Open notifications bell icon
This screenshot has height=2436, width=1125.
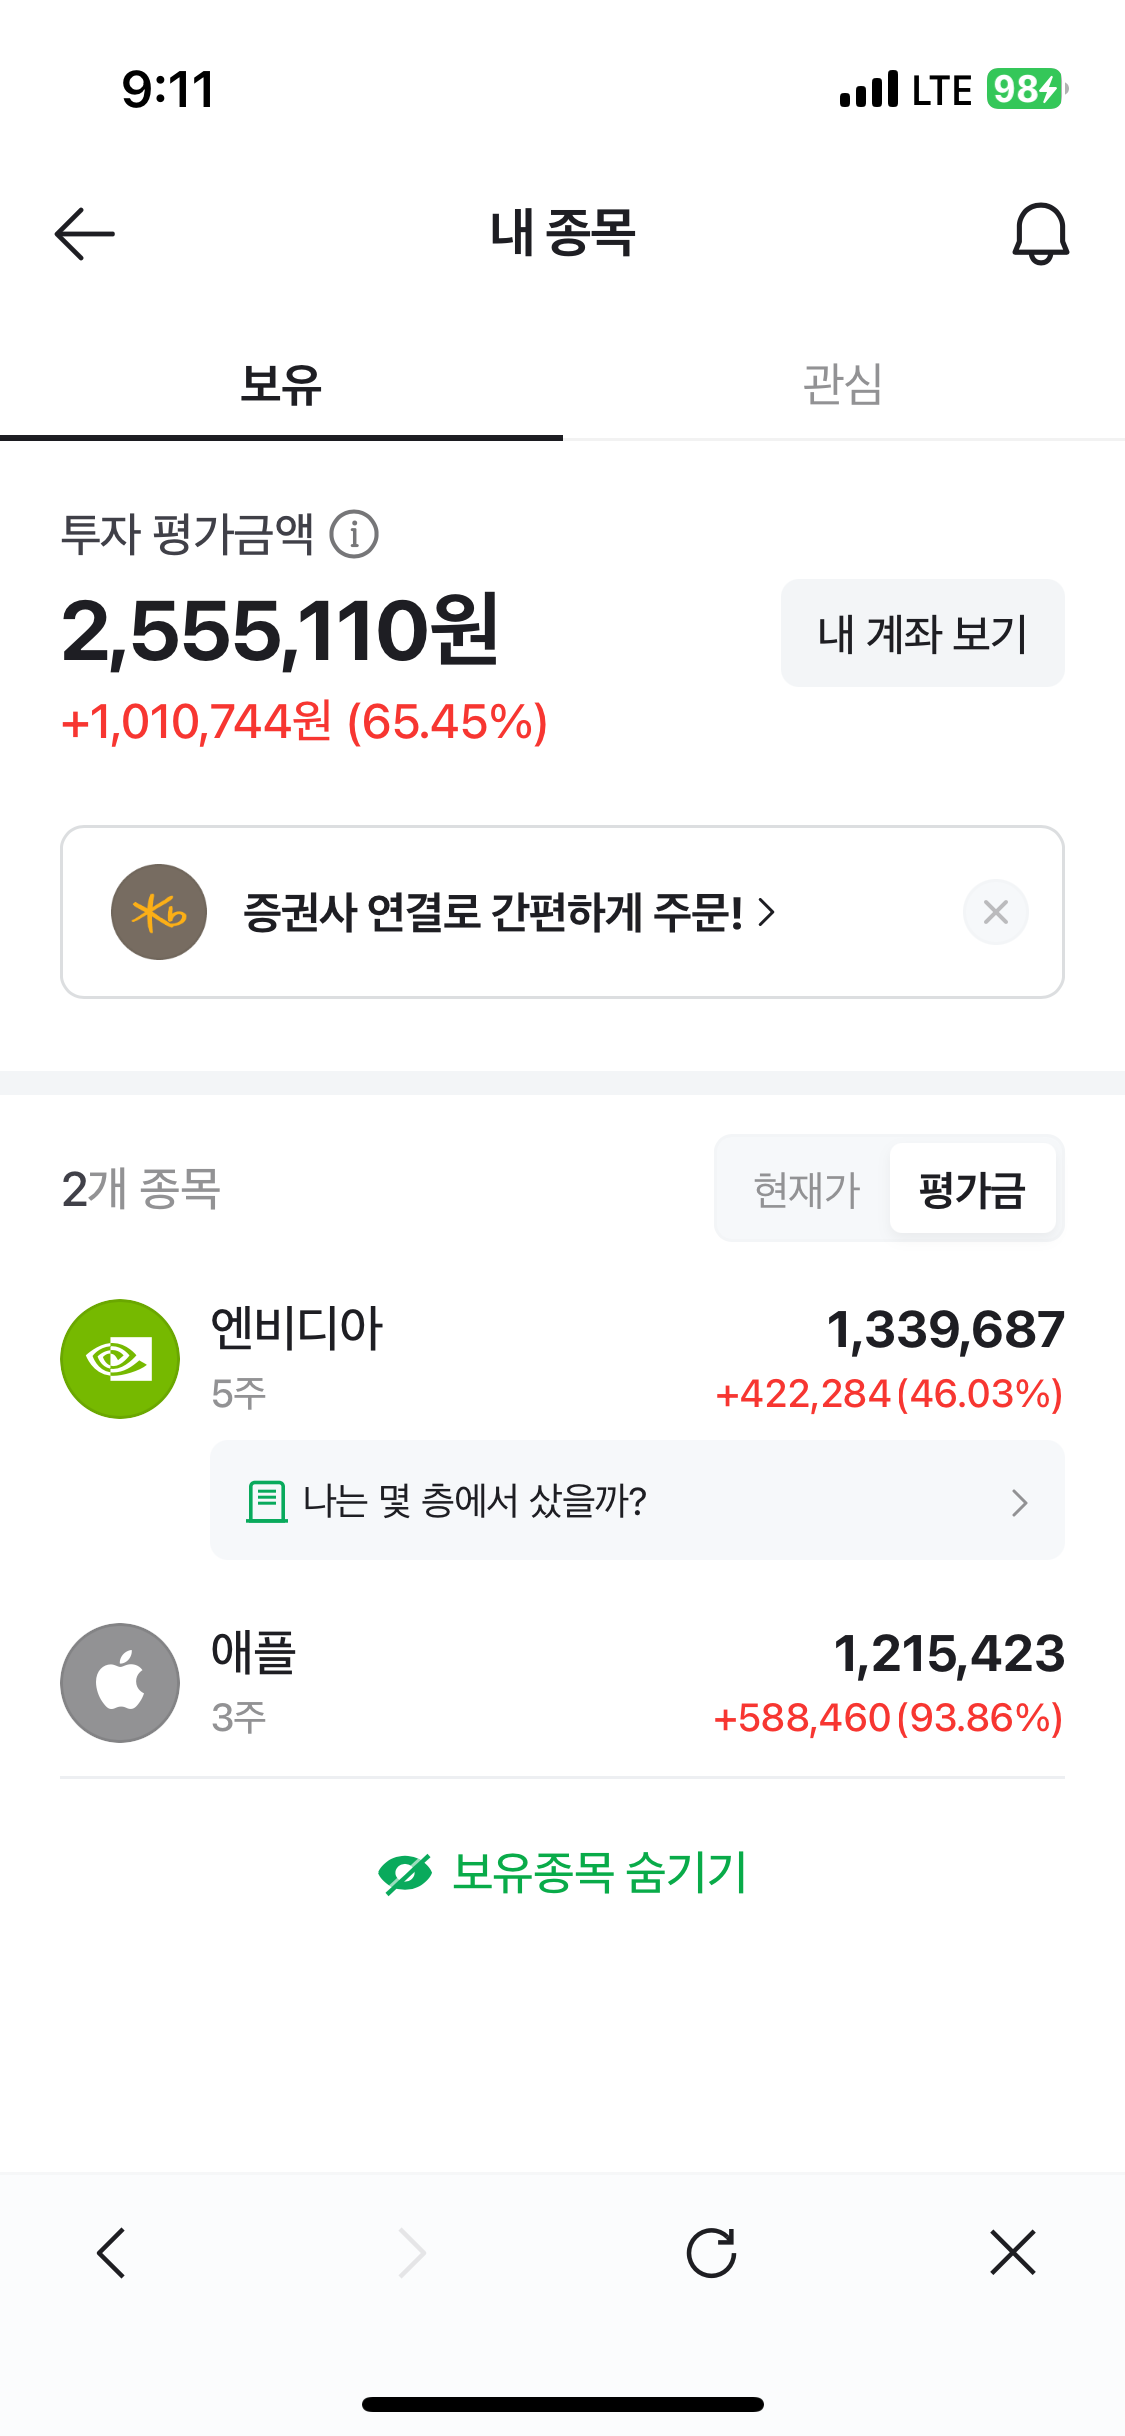(x=1040, y=234)
